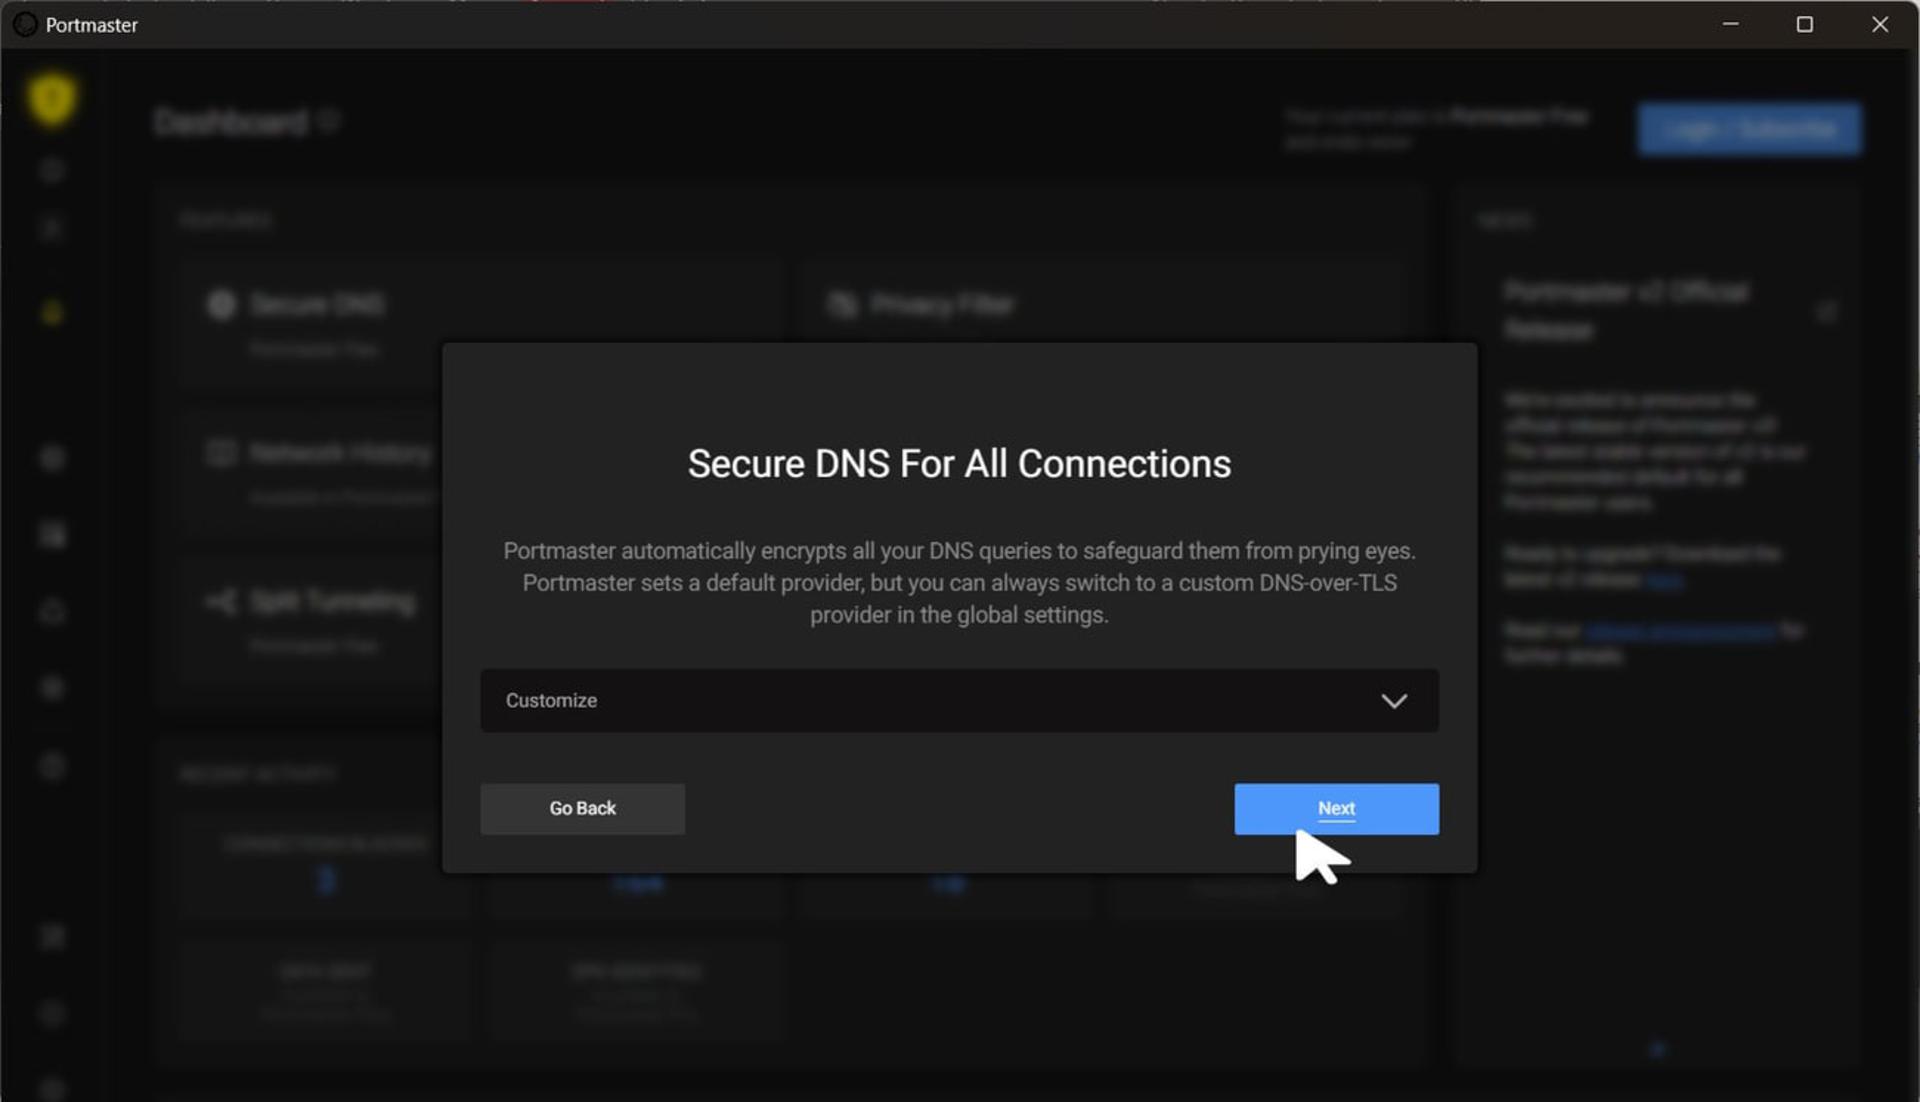This screenshot has height=1102, width=1920.
Task: Minimize the Portmaster window
Action: tap(1731, 24)
